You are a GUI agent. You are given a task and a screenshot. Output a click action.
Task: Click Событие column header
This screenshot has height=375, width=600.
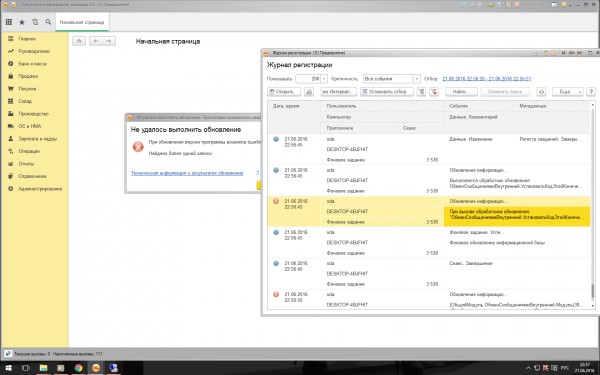[479, 106]
